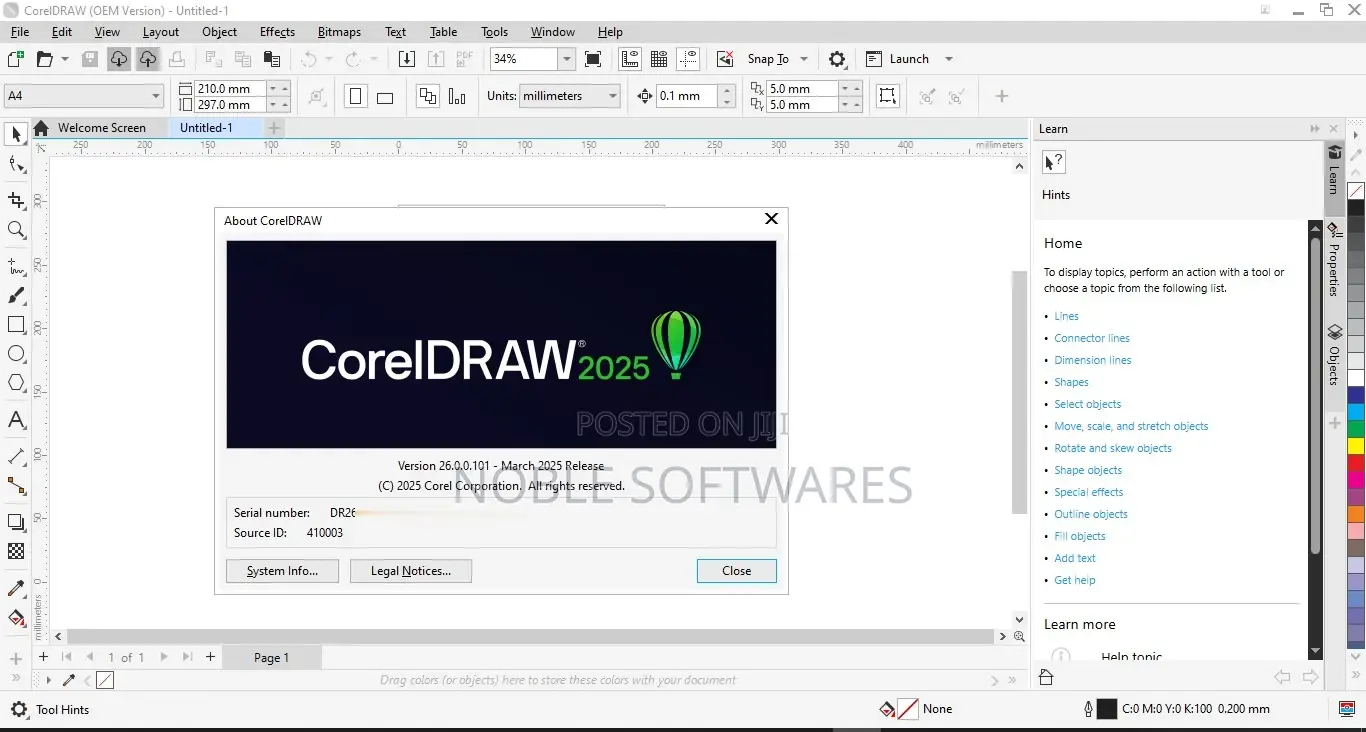1366x732 pixels.
Task: Open the Outline objects help link
Action: click(x=1091, y=514)
